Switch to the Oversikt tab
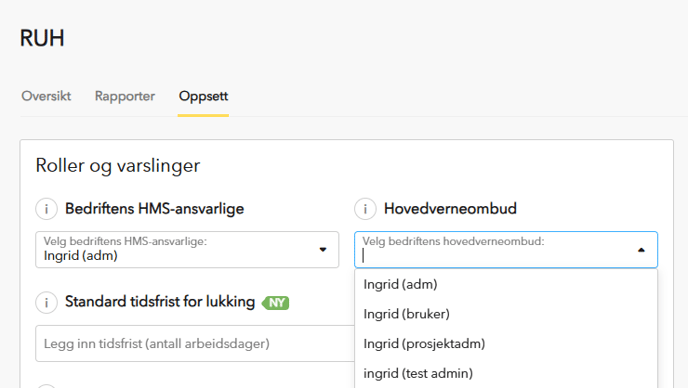 click(x=46, y=96)
